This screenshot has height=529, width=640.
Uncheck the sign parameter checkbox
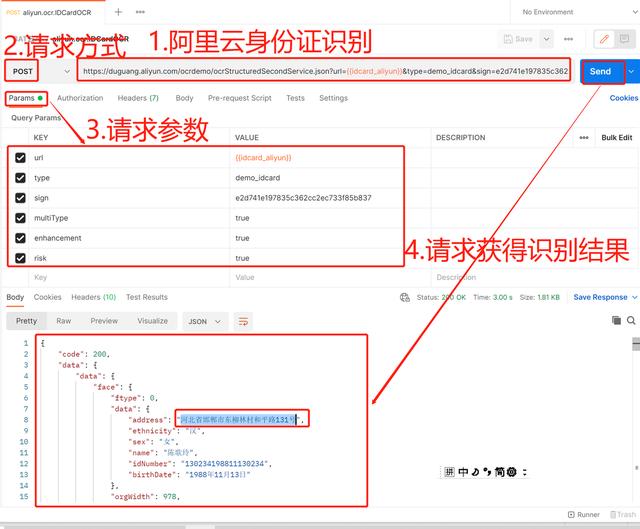pyautogui.click(x=20, y=198)
